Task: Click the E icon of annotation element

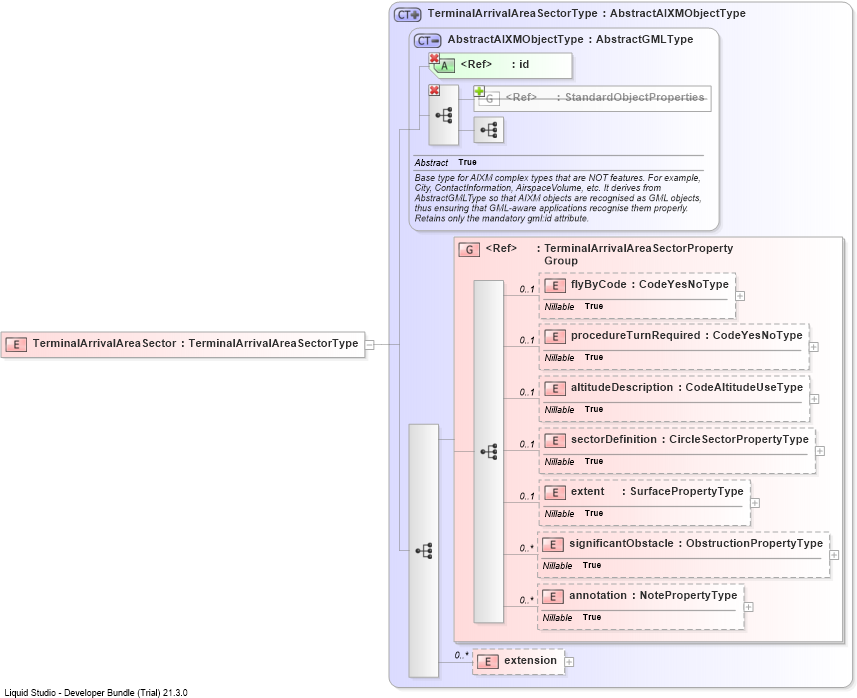Action: pos(553,596)
